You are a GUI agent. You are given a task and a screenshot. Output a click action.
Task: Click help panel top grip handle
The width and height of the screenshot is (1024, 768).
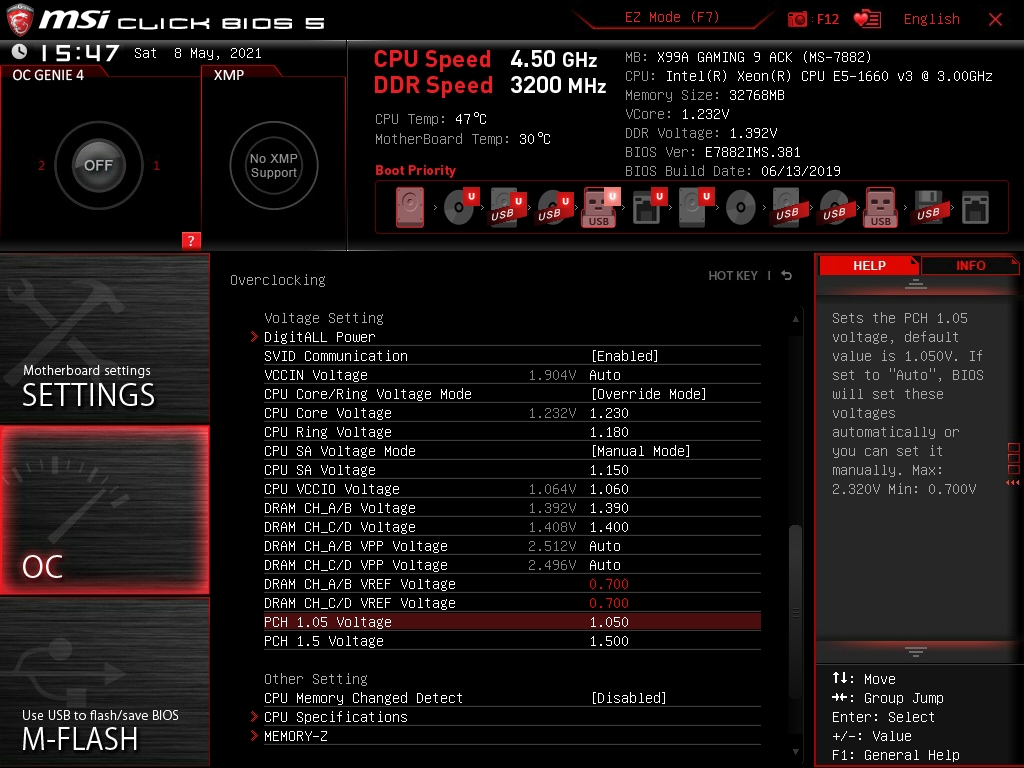916,283
